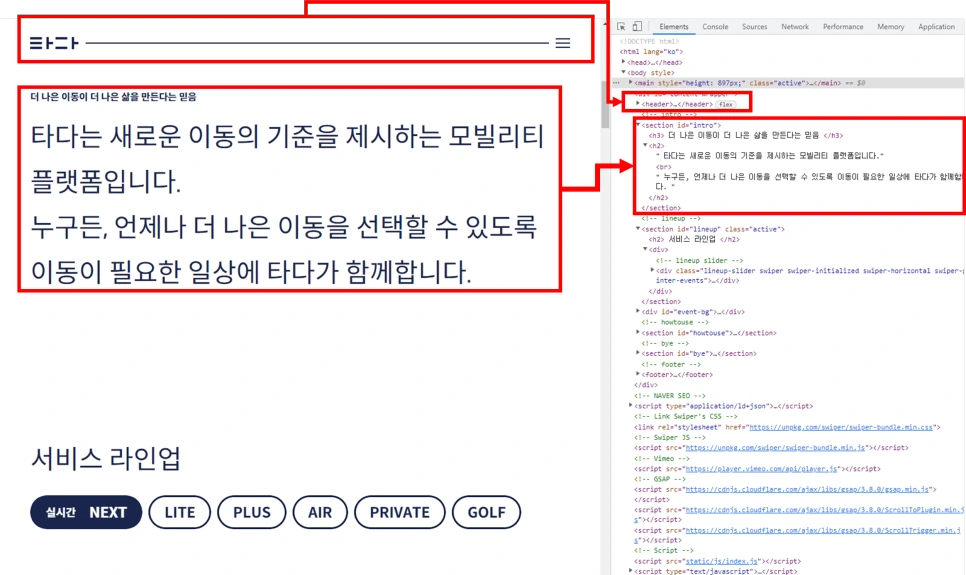Expand the head element node
966x575 pixels.
click(x=623, y=62)
